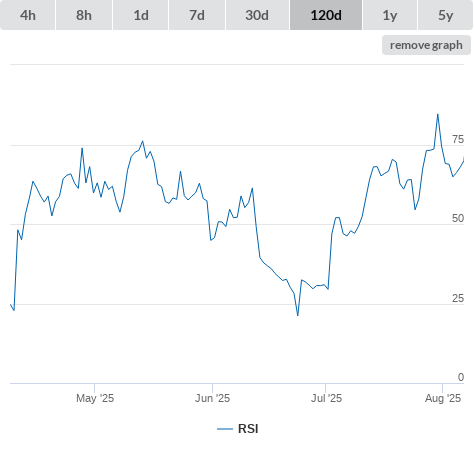Show the 1y time range
Screen dimensions: 474x455
[x=390, y=15]
